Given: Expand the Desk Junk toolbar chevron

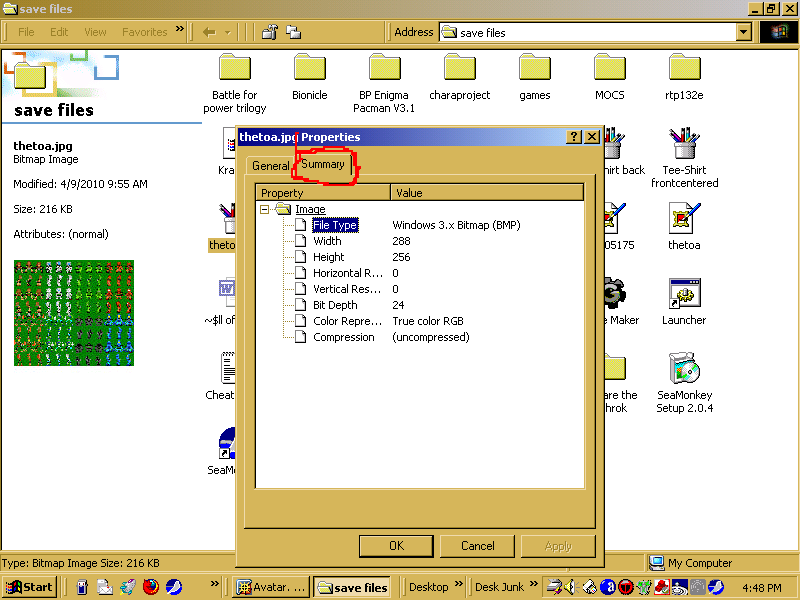Looking at the screenshot, I should (x=534, y=584).
